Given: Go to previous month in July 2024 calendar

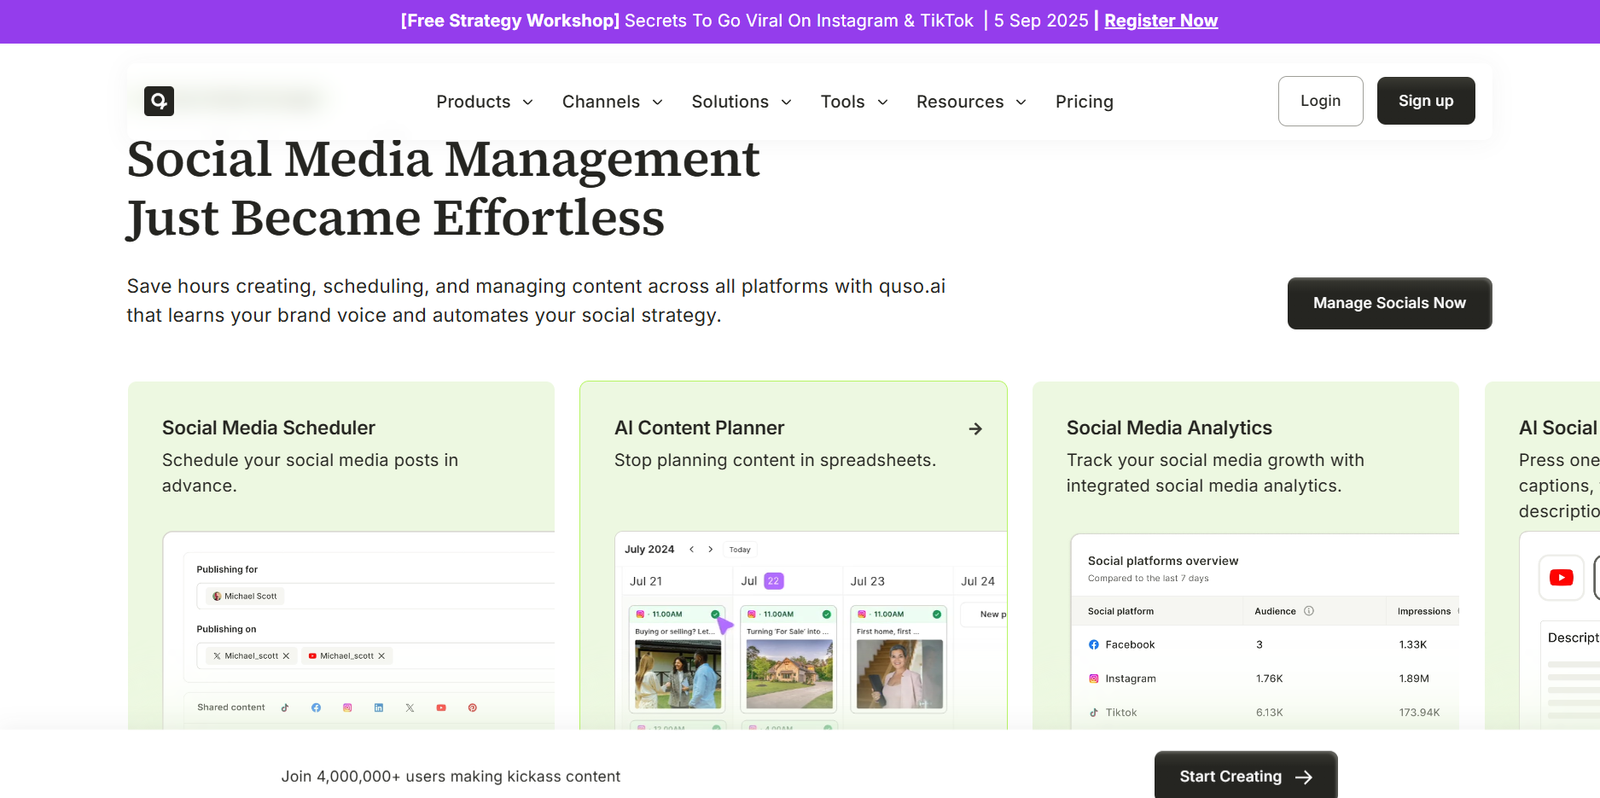Looking at the screenshot, I should point(691,549).
